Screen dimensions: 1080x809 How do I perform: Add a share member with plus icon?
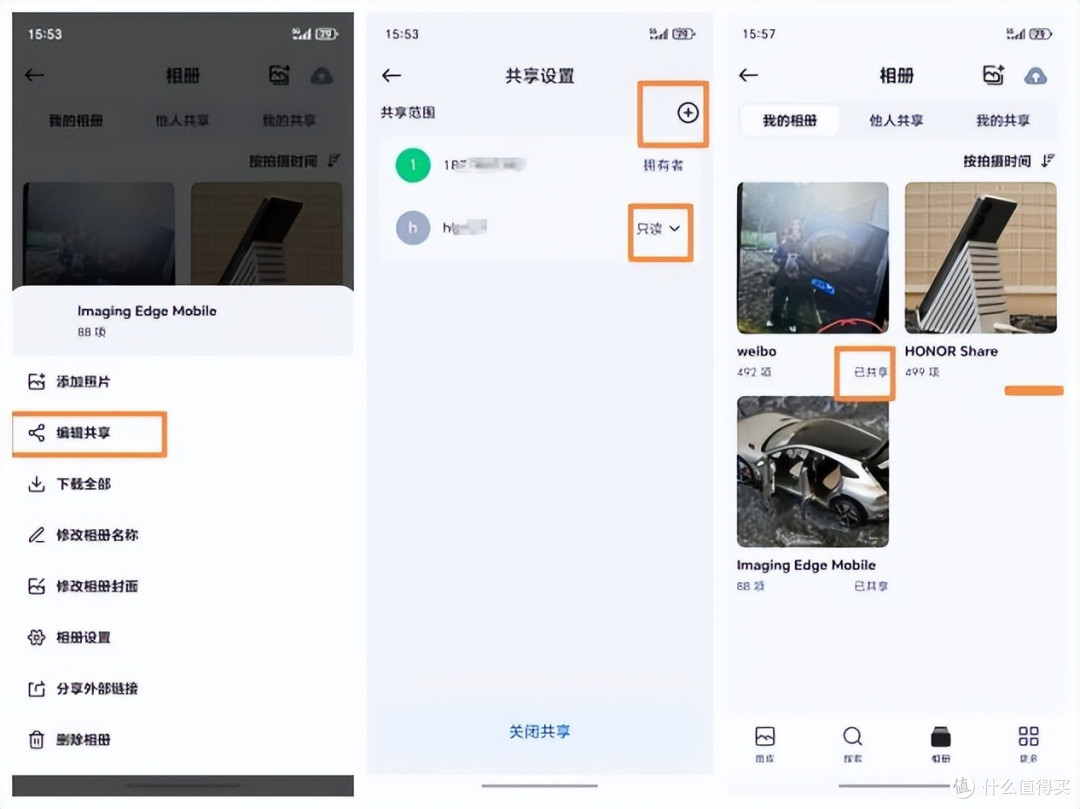pyautogui.click(x=687, y=112)
